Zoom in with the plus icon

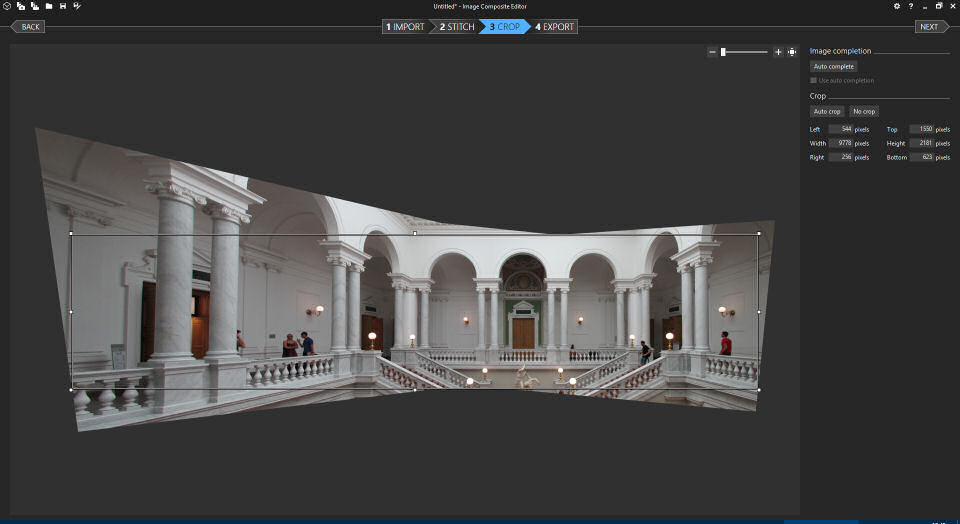click(778, 52)
